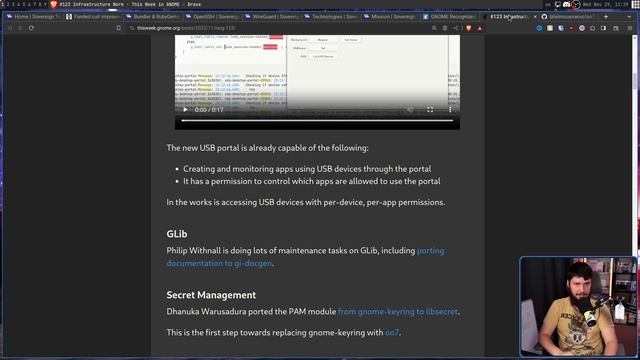Open the Brave wallet icon
640x360 pixels.
[616, 28]
